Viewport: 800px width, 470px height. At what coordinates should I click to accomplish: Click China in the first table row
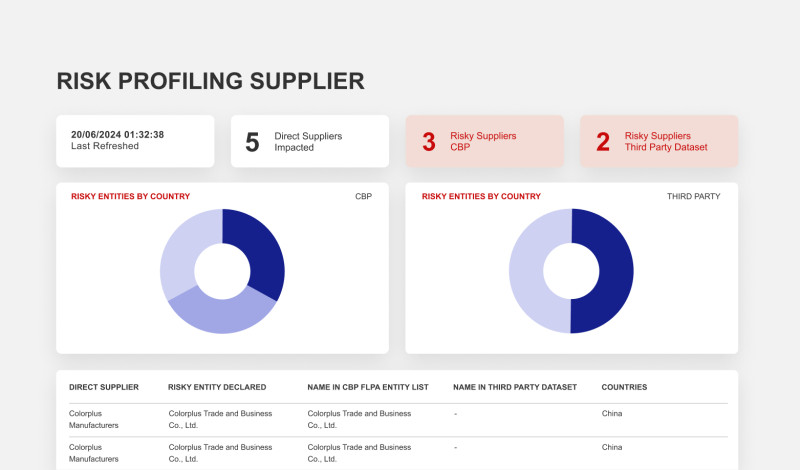[612, 413]
